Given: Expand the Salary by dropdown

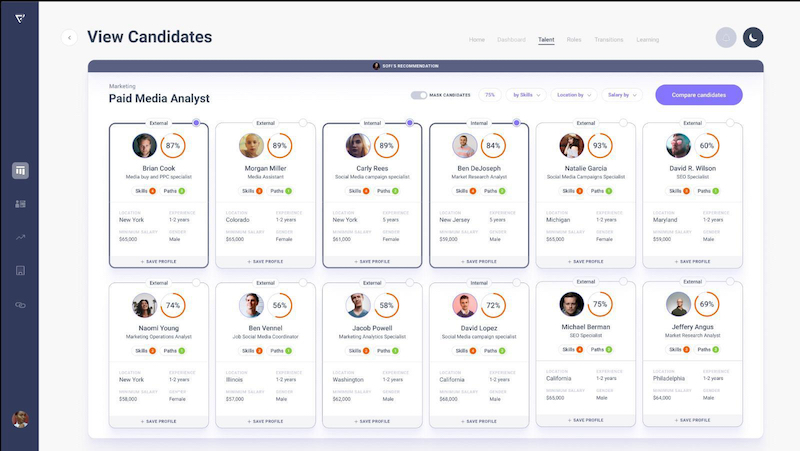Looking at the screenshot, I should point(622,95).
